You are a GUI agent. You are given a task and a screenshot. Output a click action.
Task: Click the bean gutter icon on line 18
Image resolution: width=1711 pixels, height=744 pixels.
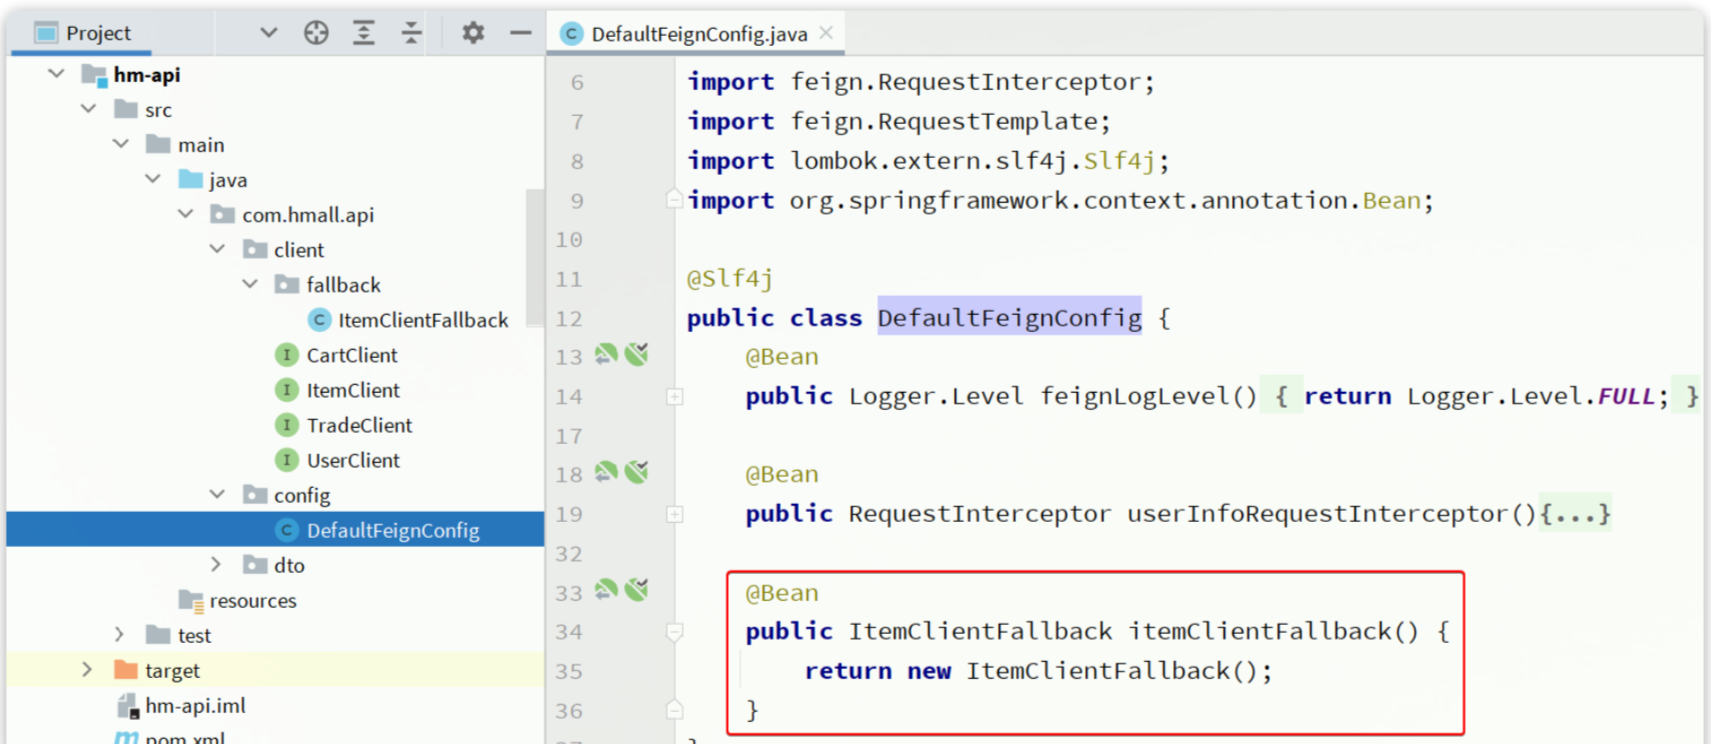coord(606,472)
